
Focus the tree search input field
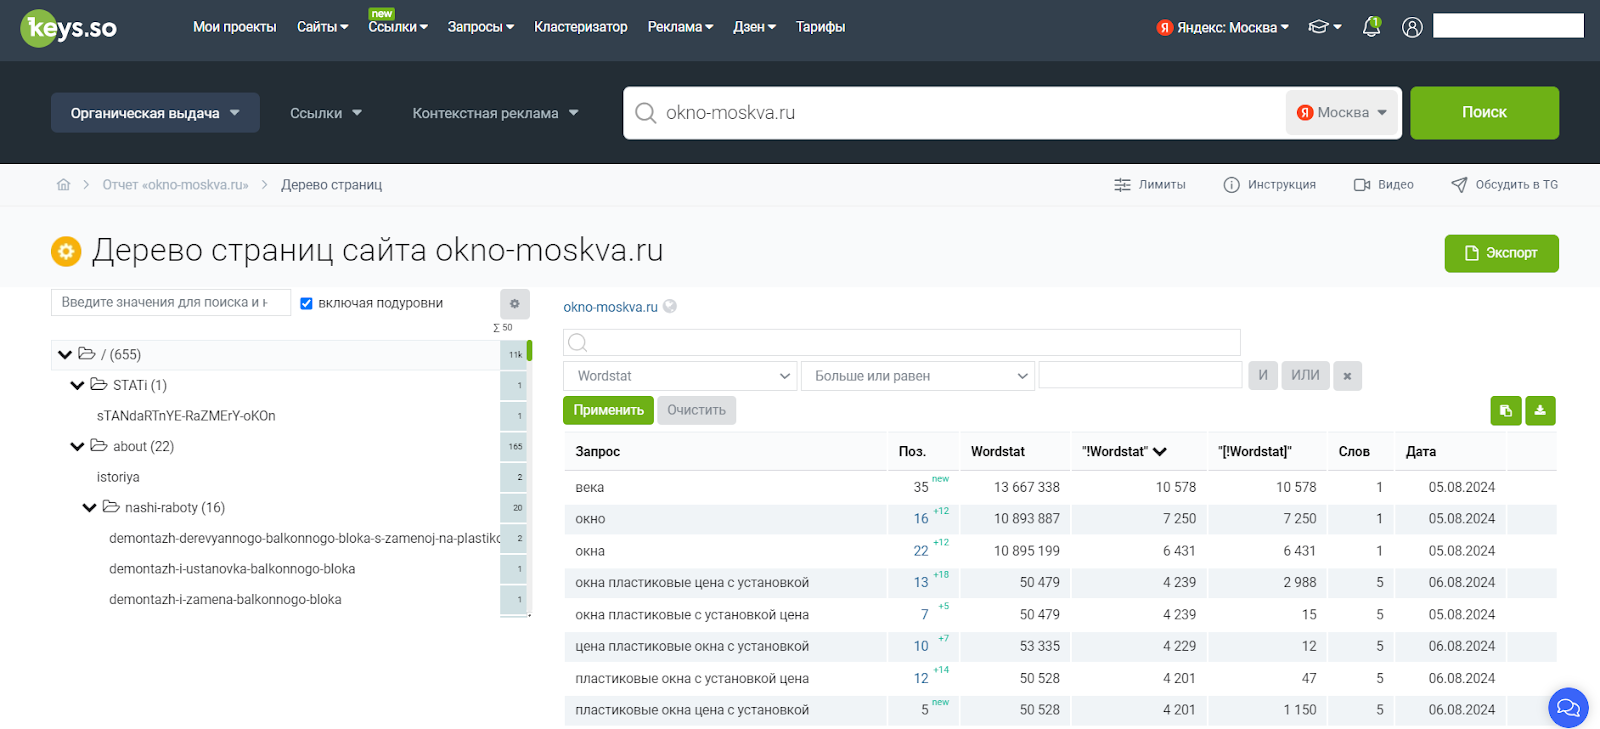pos(170,302)
